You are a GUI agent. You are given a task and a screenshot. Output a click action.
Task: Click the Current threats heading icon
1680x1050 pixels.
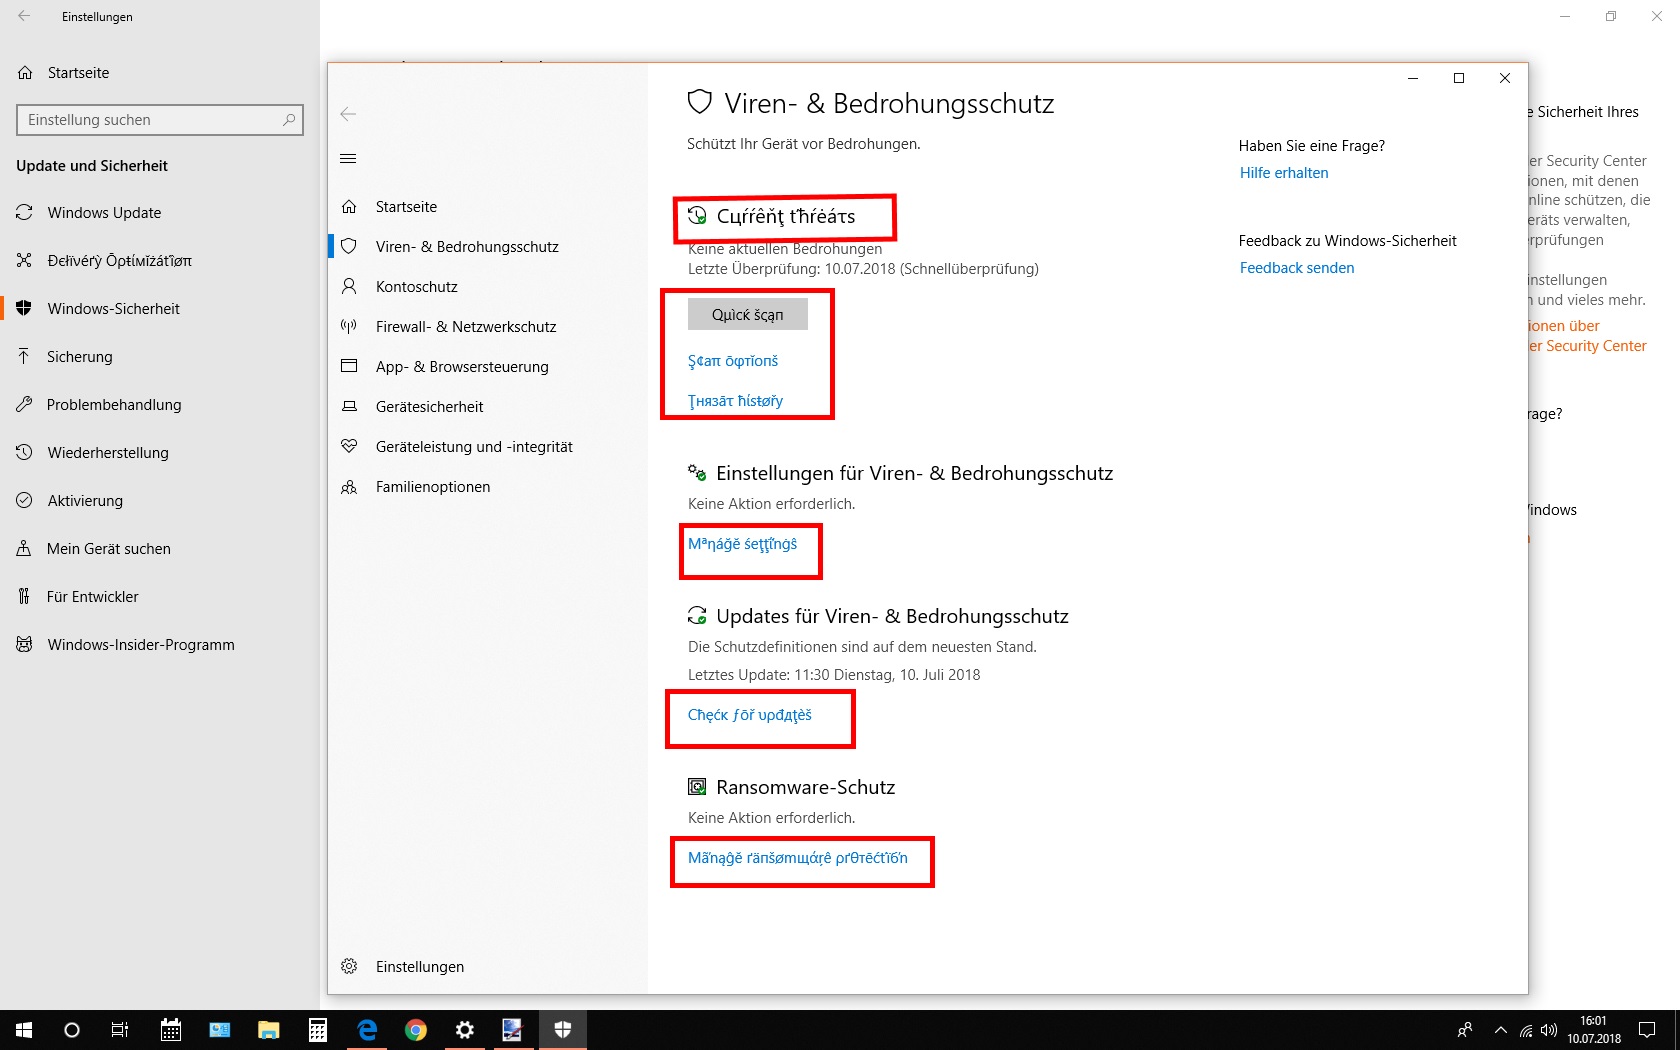click(x=697, y=215)
